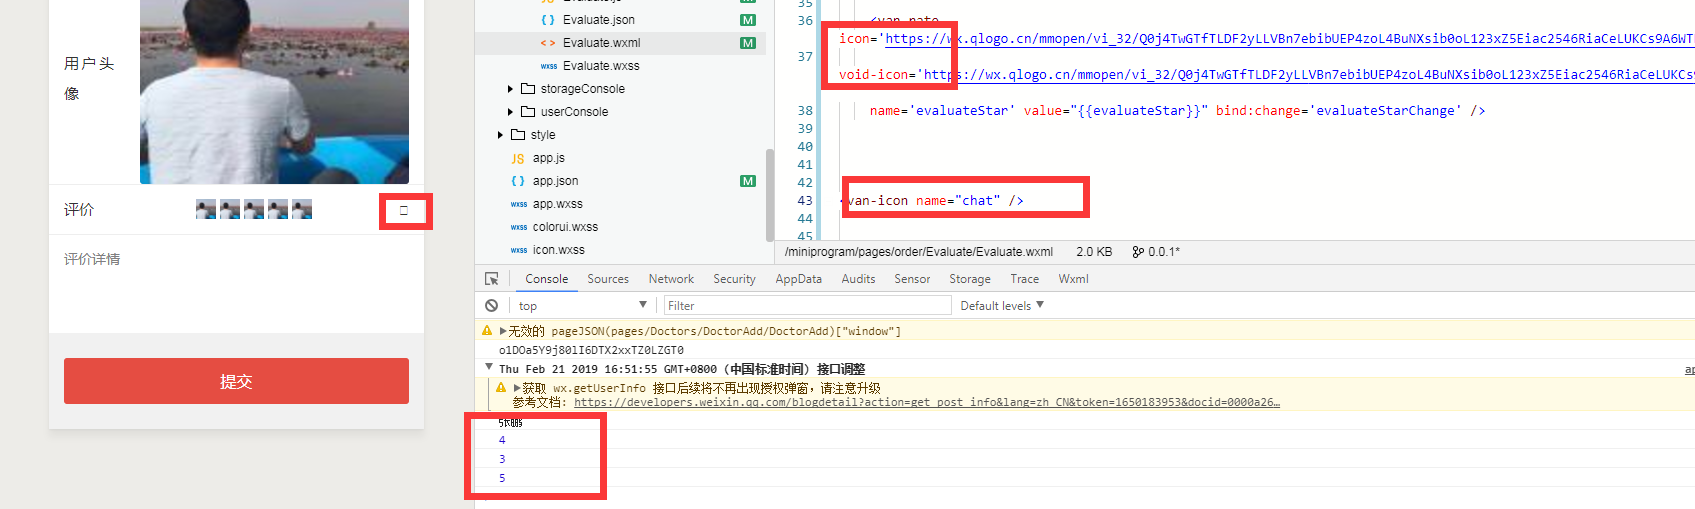Image resolution: width=1695 pixels, height=509 pixels.
Task: Expand the storageConsole folder arrow
Action: [510, 89]
